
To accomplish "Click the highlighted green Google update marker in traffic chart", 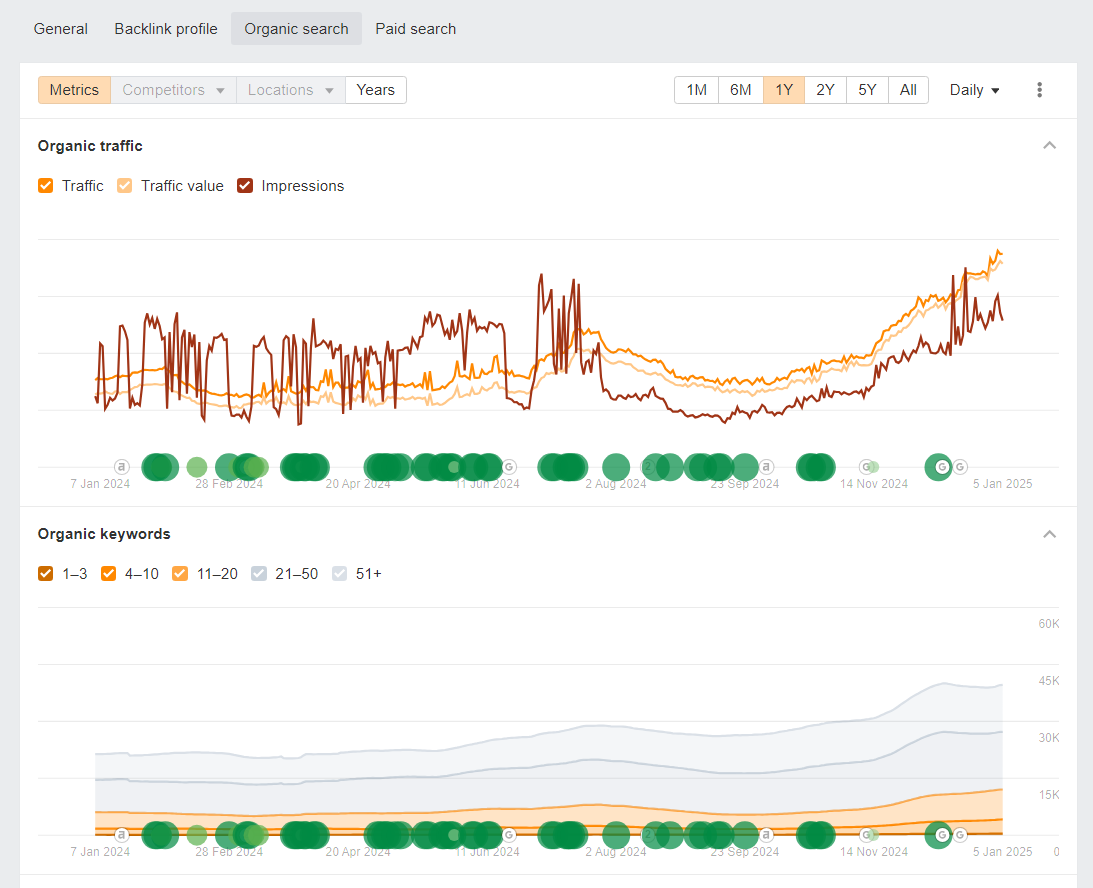I will 941,467.
